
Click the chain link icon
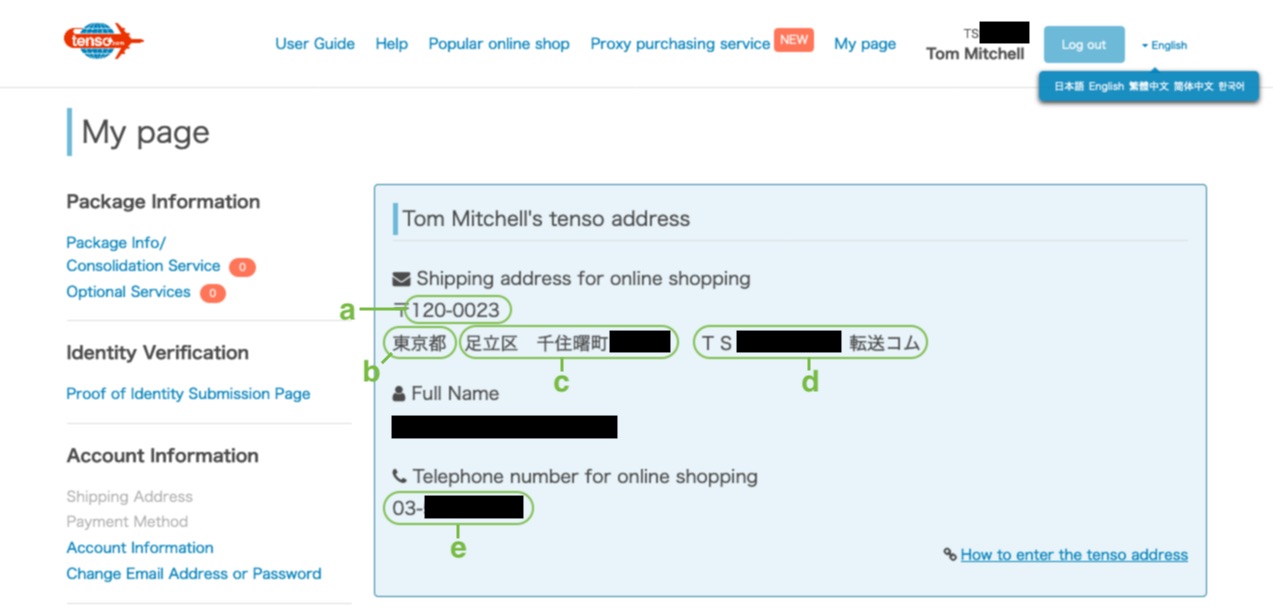tap(949, 555)
